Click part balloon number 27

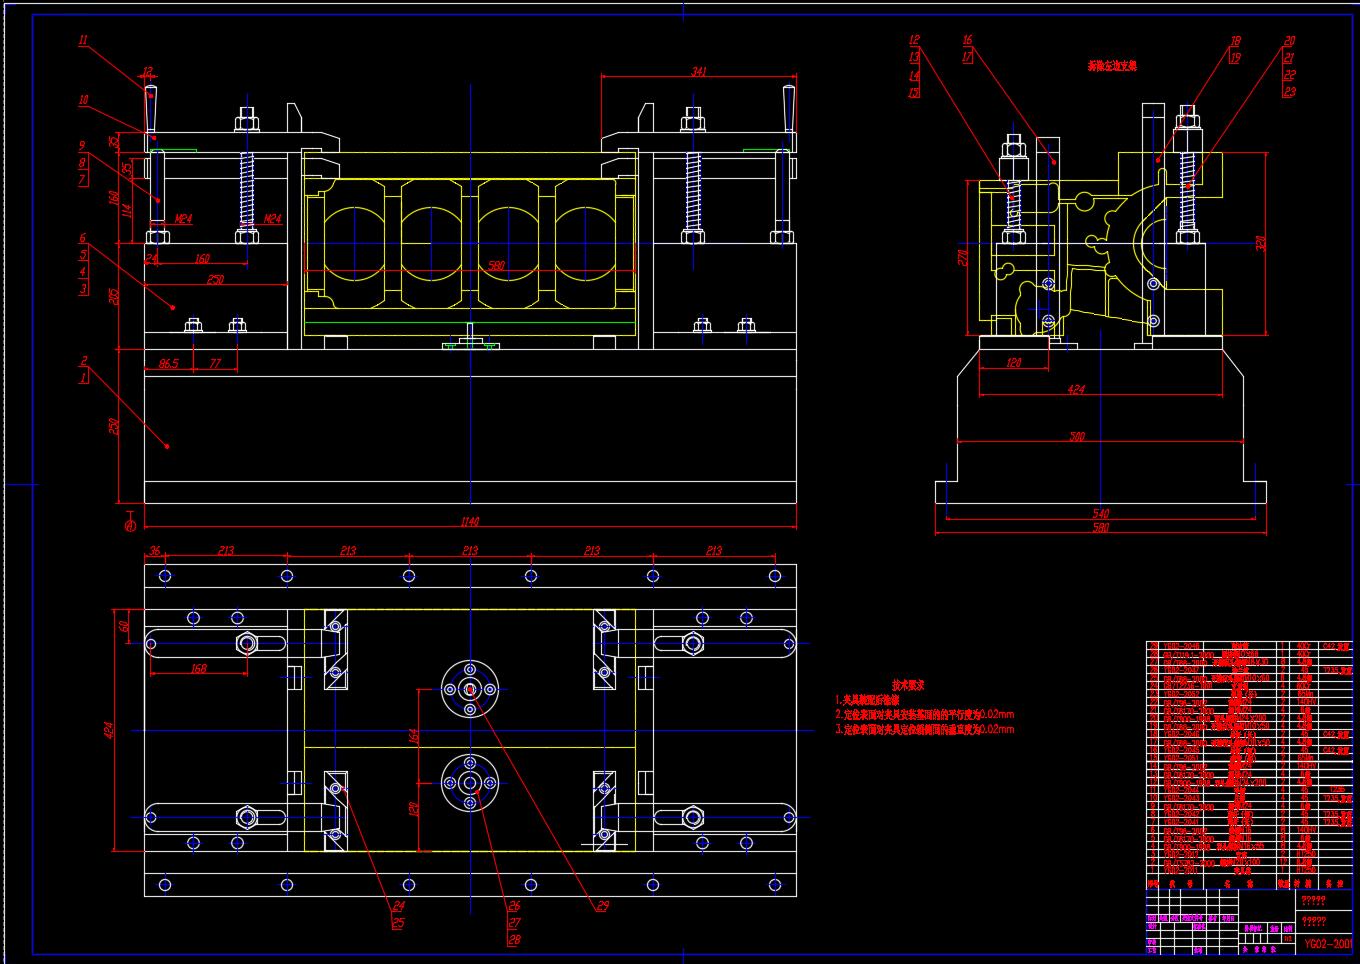coord(514,923)
